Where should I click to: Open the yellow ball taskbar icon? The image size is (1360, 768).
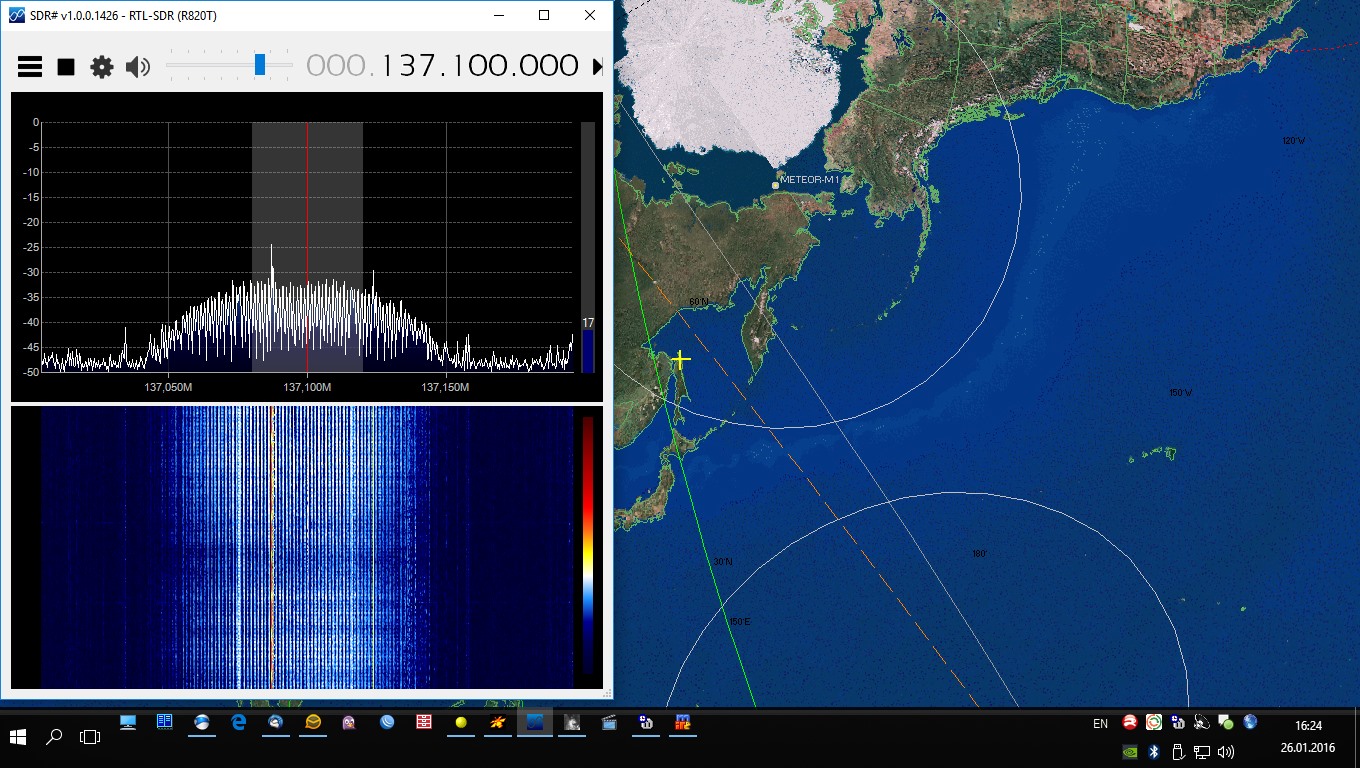pyautogui.click(x=461, y=722)
